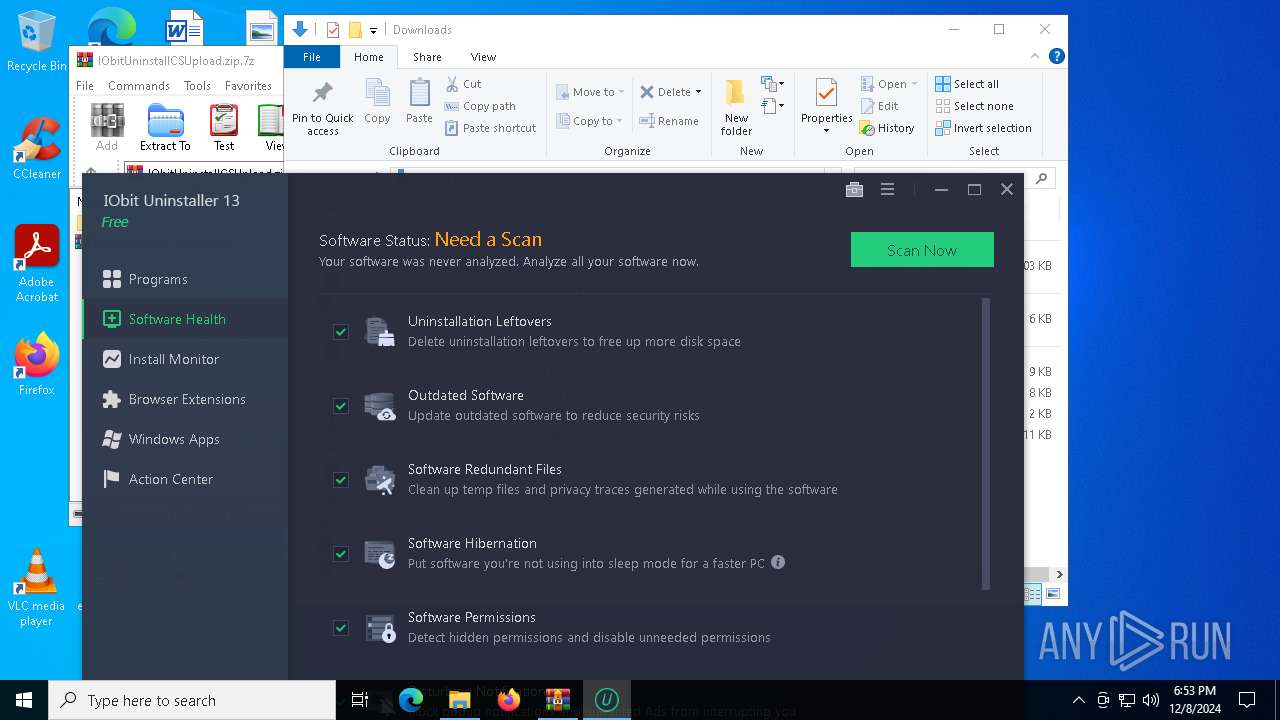Open Tools menu in WinRAR window
The width and height of the screenshot is (1280, 720).
coord(197,86)
